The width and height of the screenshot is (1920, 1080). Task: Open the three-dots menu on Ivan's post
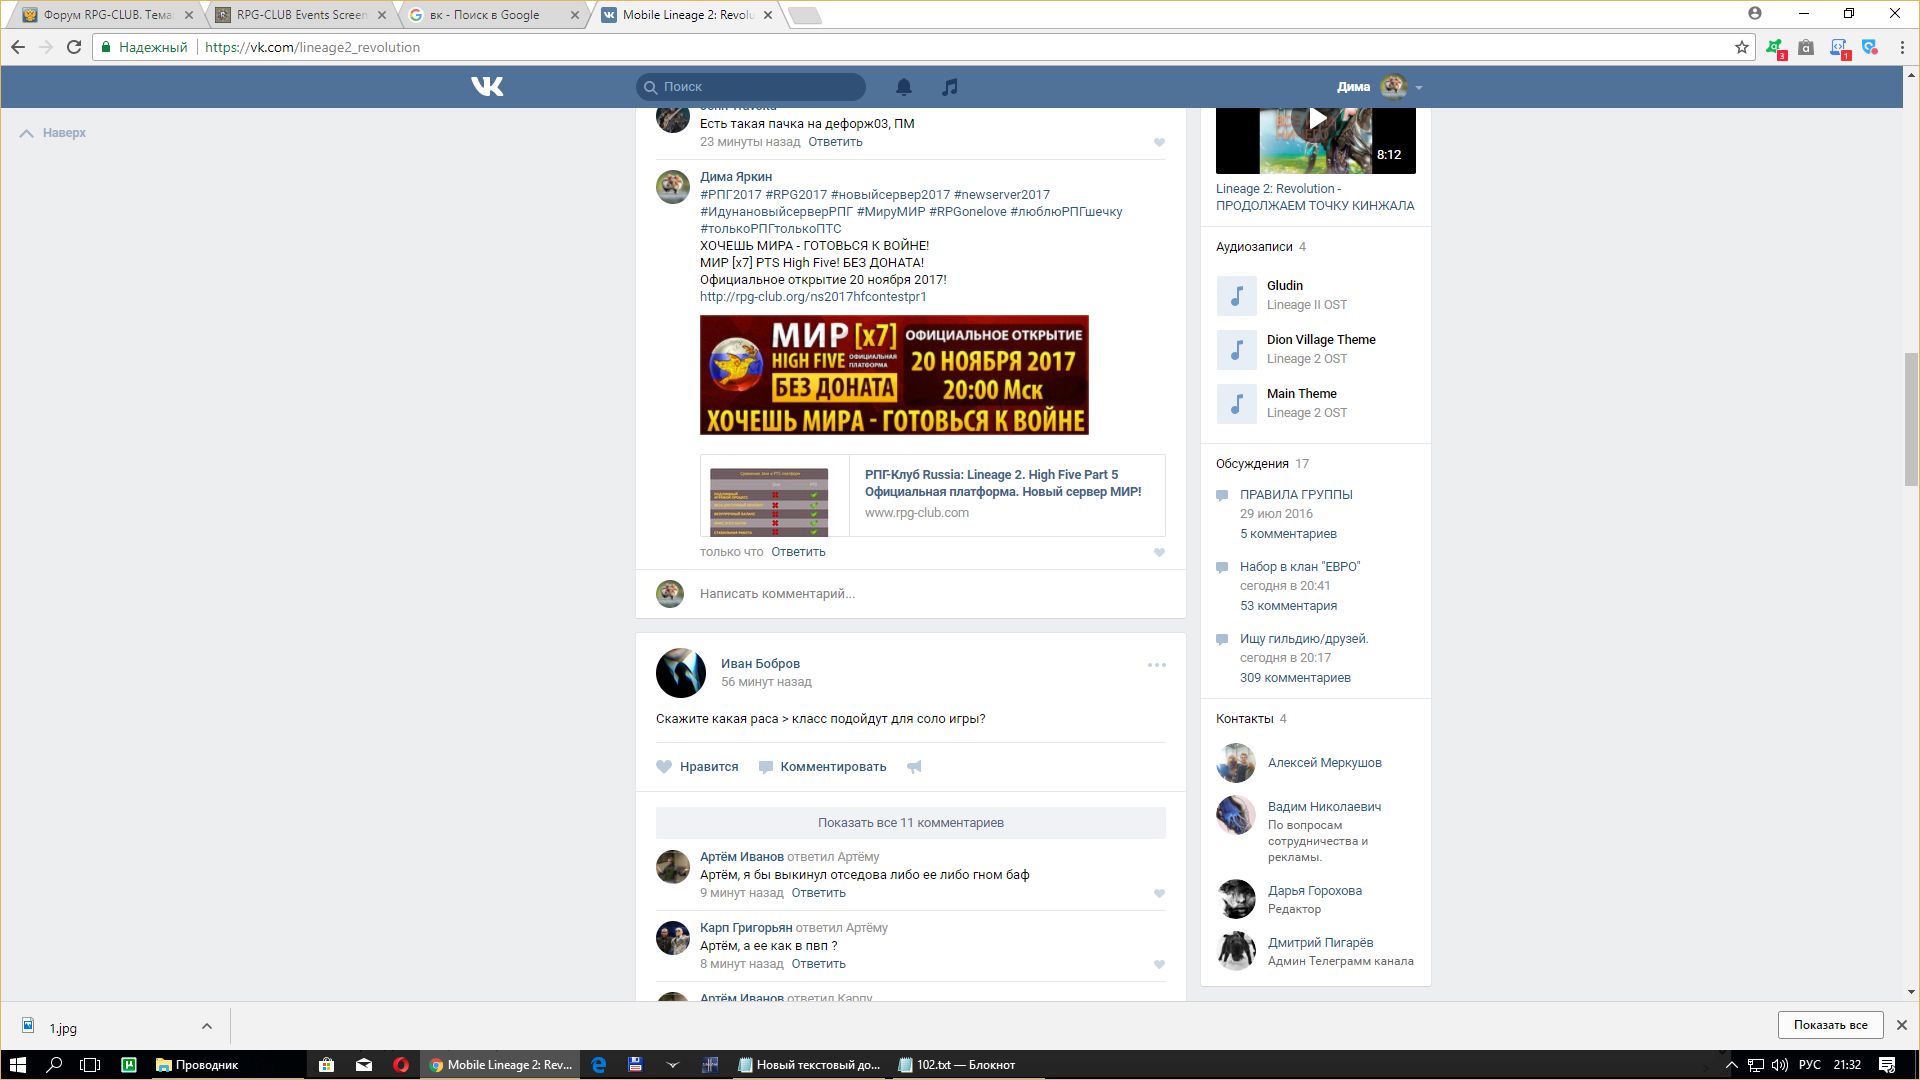1156,665
